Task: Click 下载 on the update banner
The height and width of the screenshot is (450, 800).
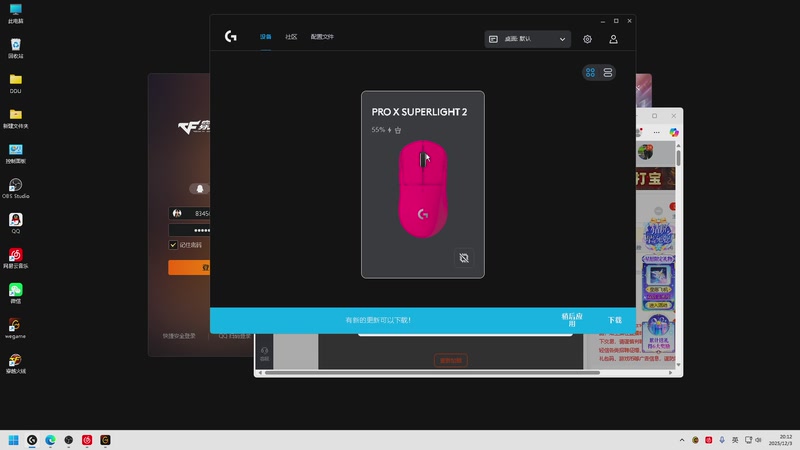Action: coord(615,320)
